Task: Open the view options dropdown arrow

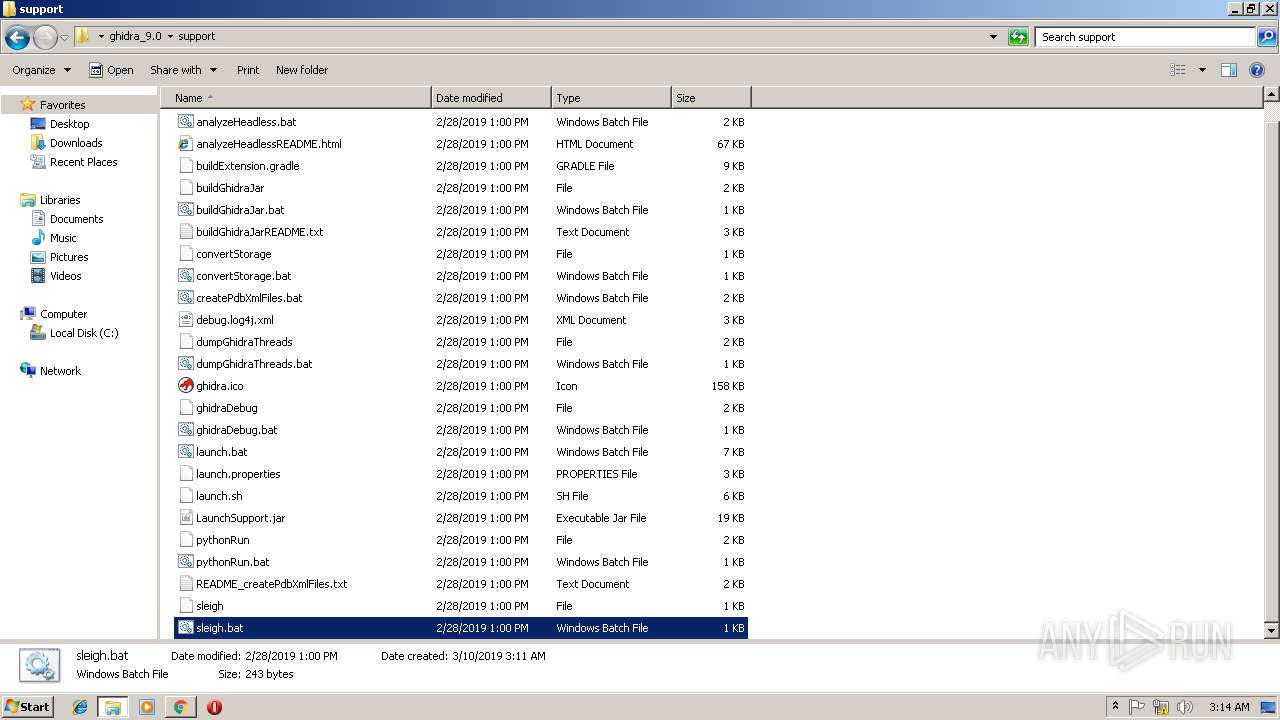Action: [x=1202, y=70]
